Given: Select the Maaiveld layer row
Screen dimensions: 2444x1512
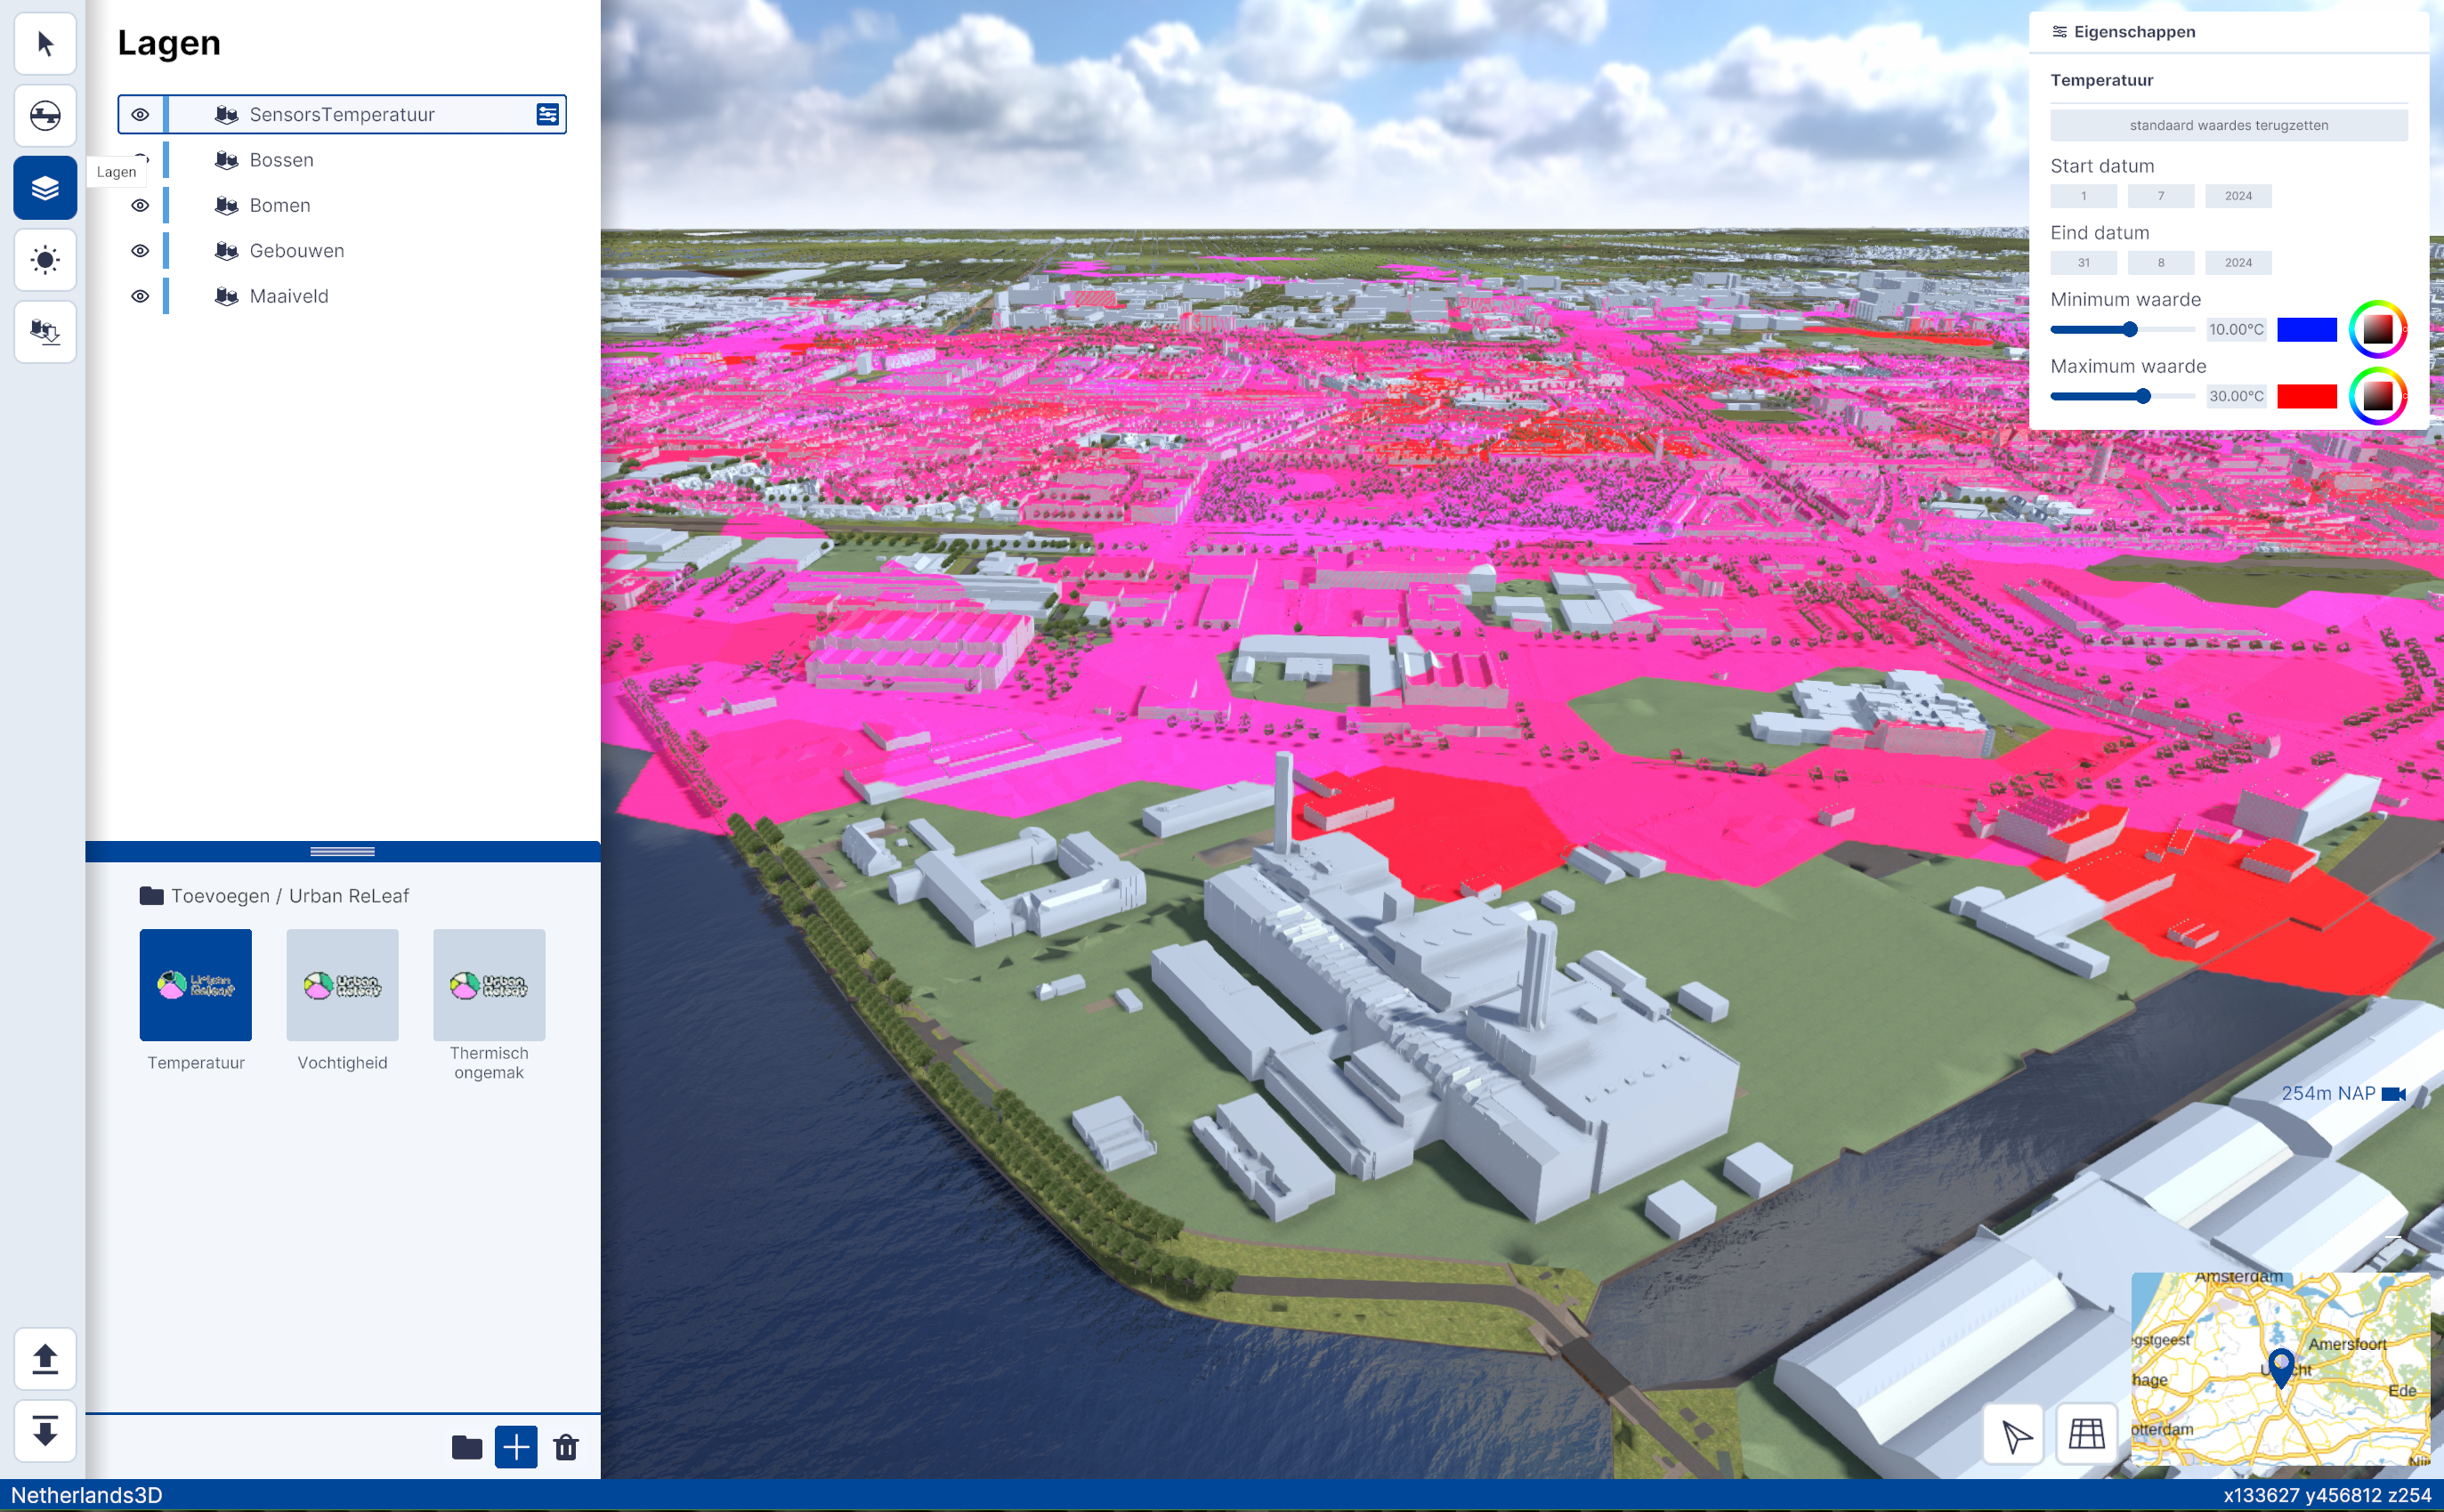Looking at the screenshot, I should coord(342,296).
